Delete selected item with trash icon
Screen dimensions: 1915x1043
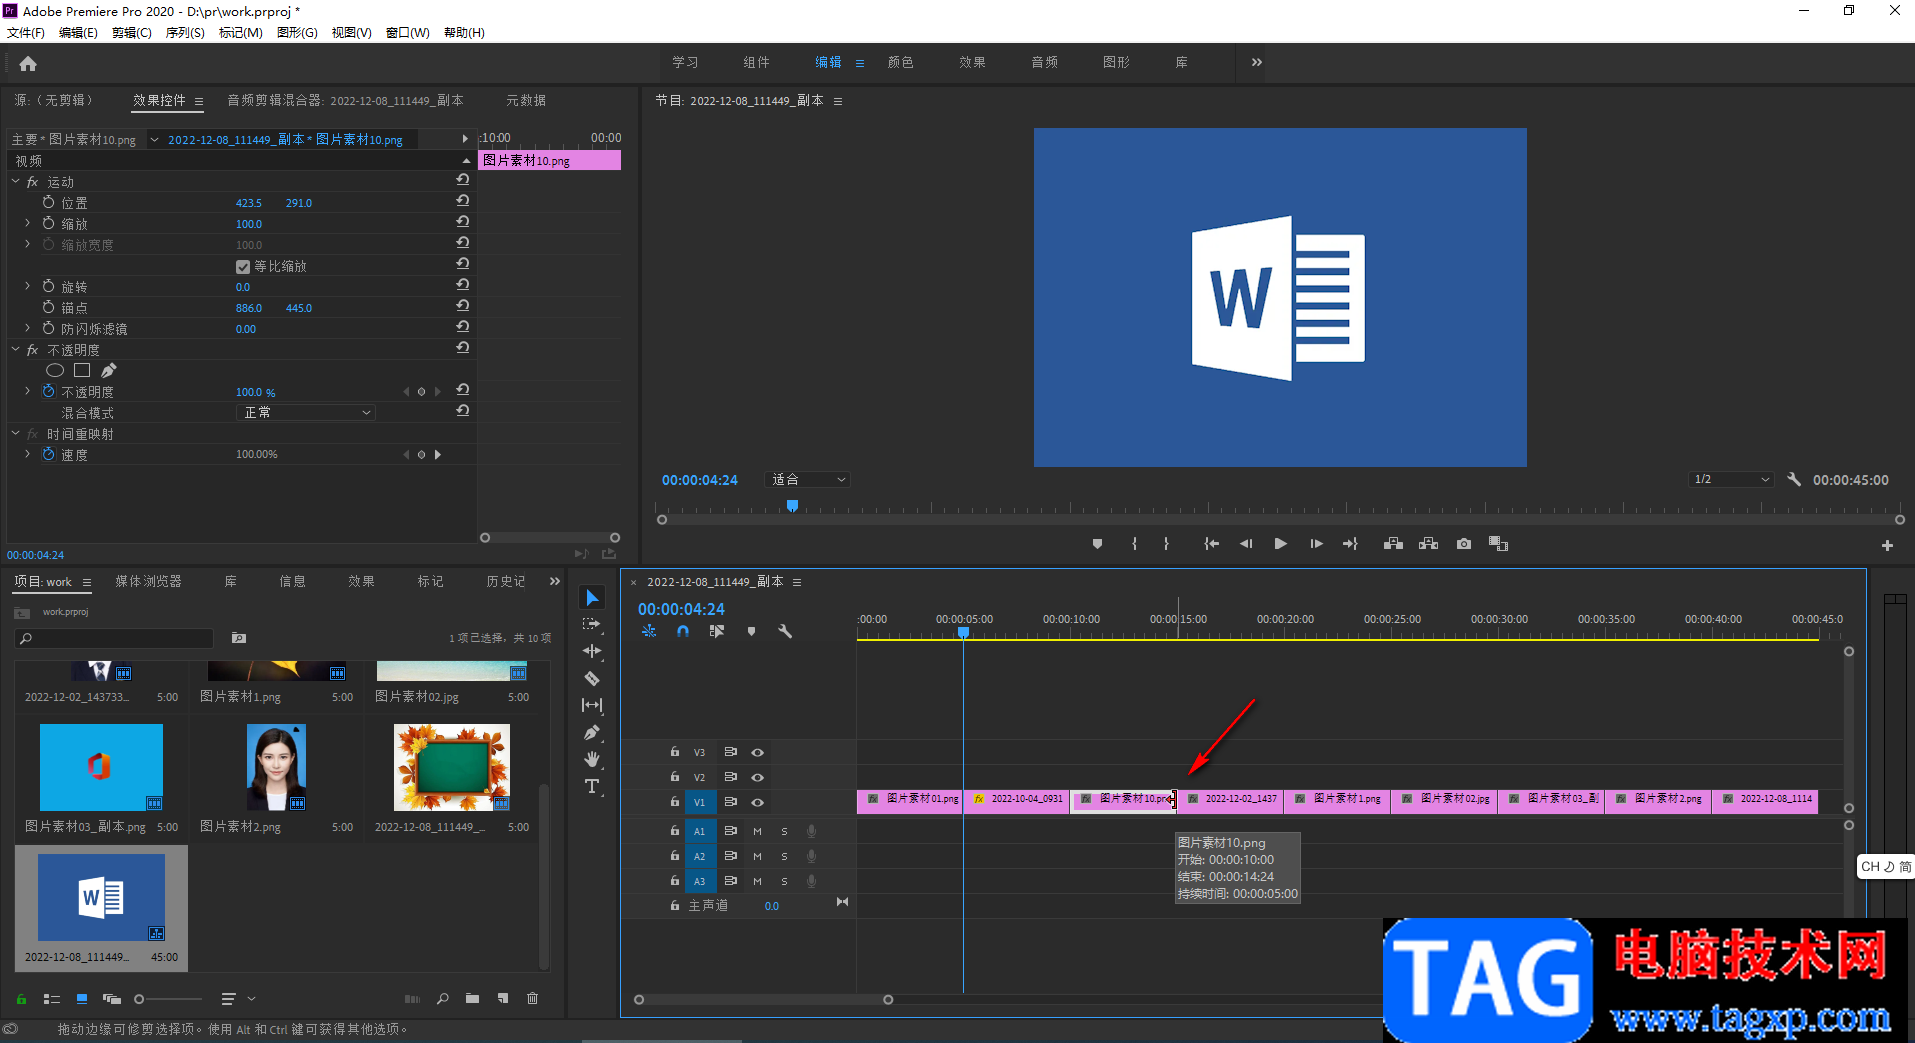coord(533,998)
